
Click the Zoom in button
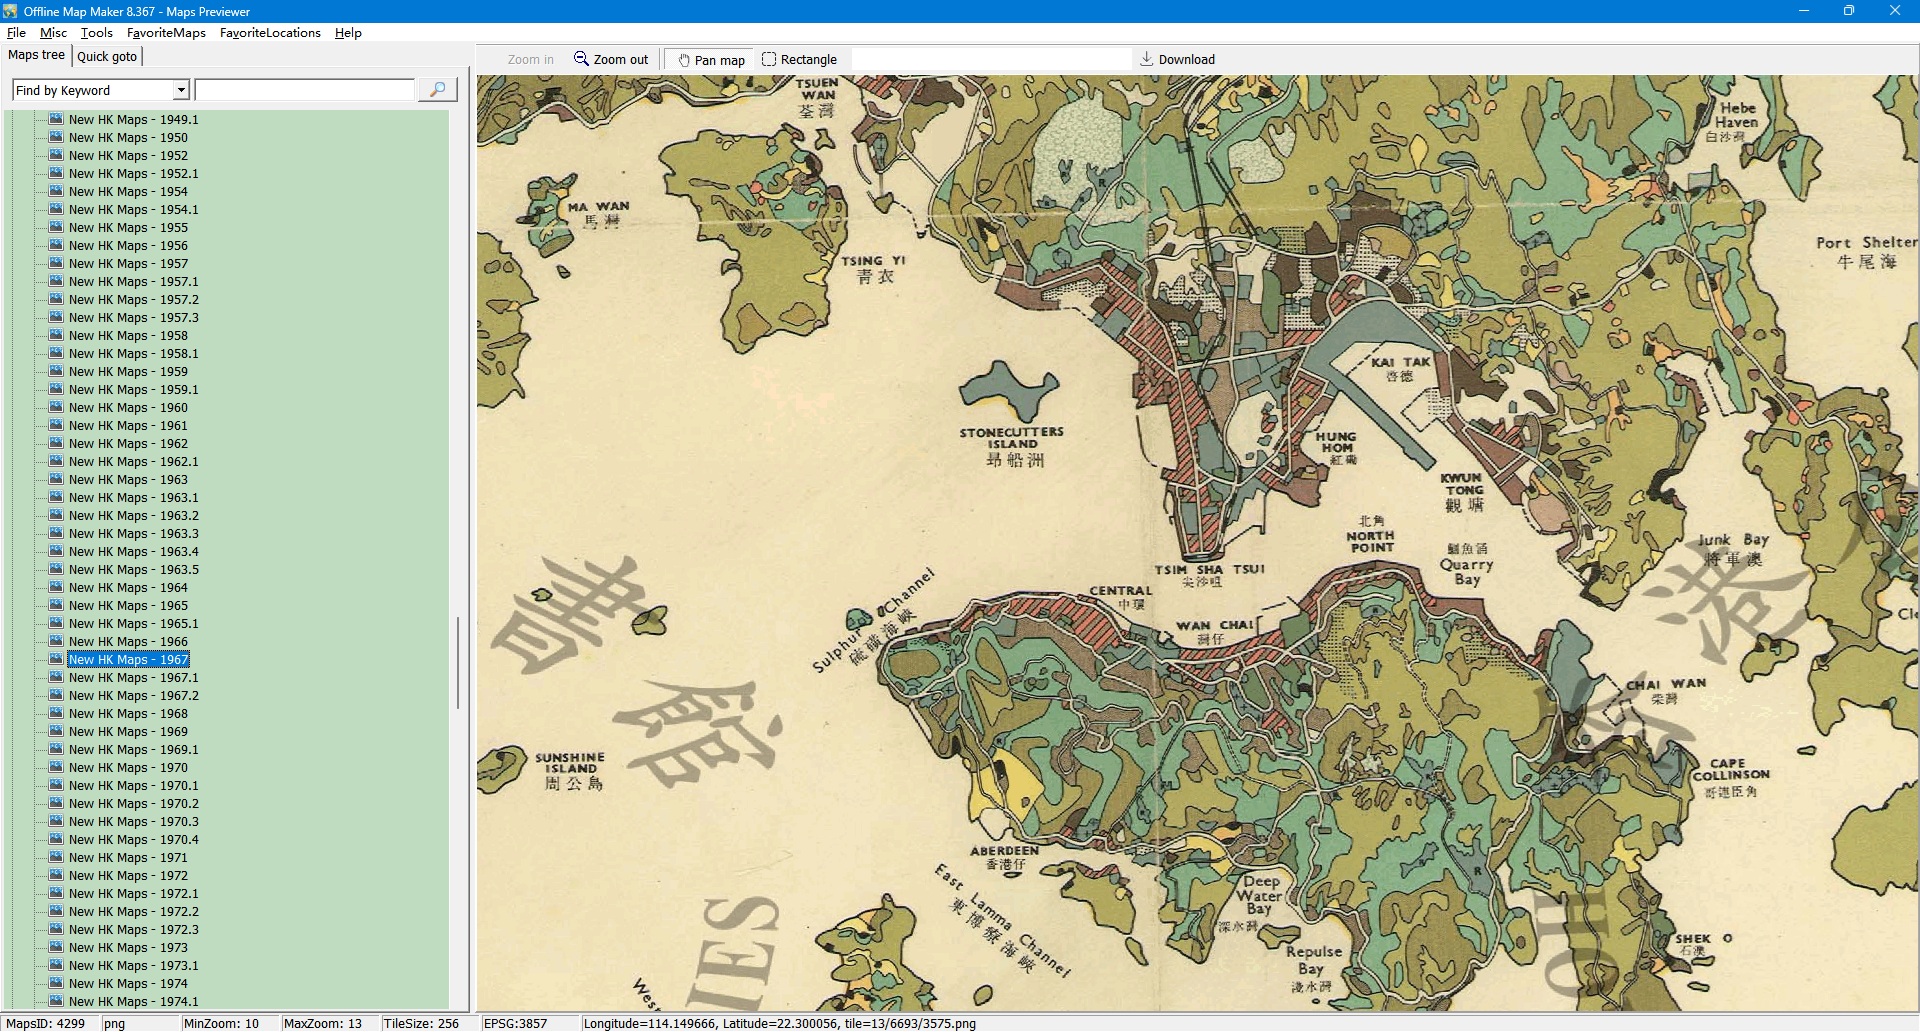pos(530,60)
